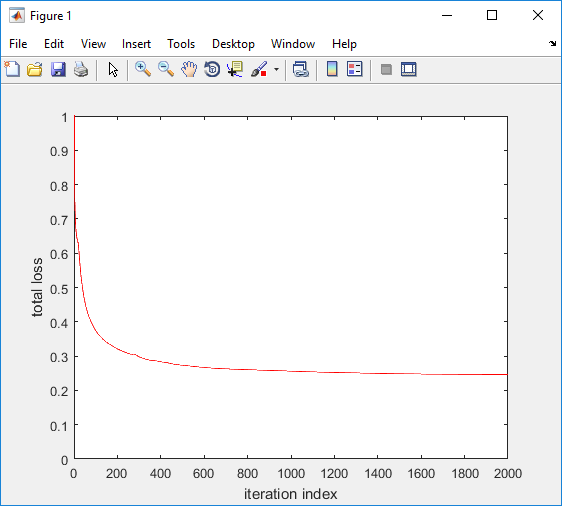The width and height of the screenshot is (562, 506).
Task: Select the Edit Plot arrow tool
Action: [113, 69]
